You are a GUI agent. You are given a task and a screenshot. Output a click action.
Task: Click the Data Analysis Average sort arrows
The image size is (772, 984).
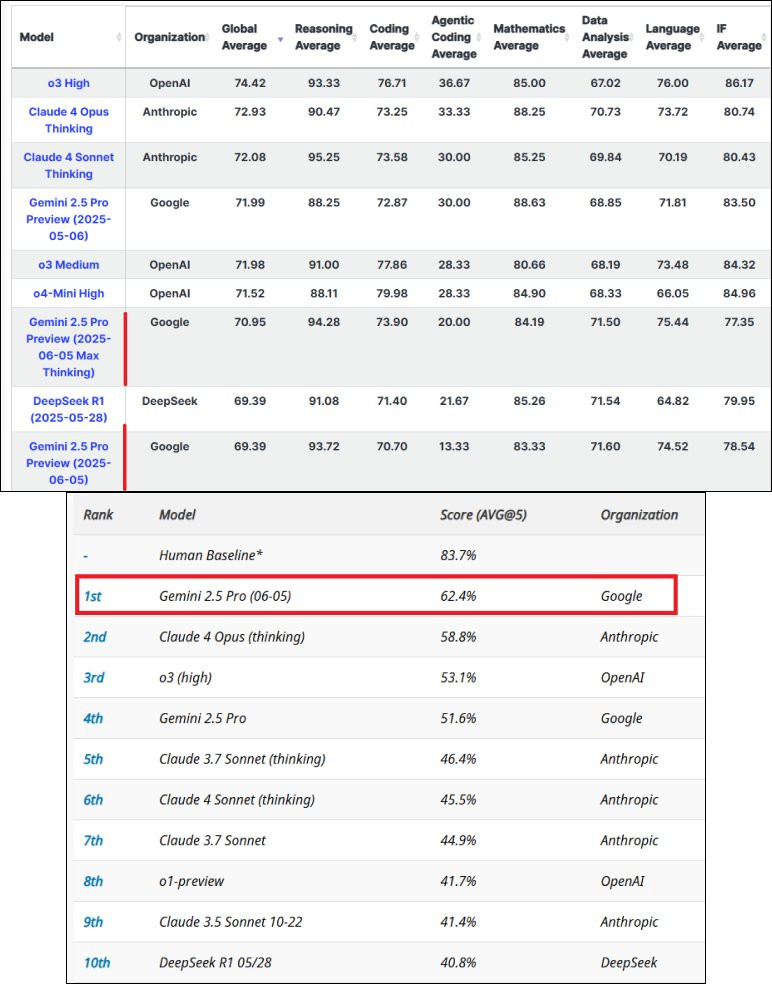631,38
